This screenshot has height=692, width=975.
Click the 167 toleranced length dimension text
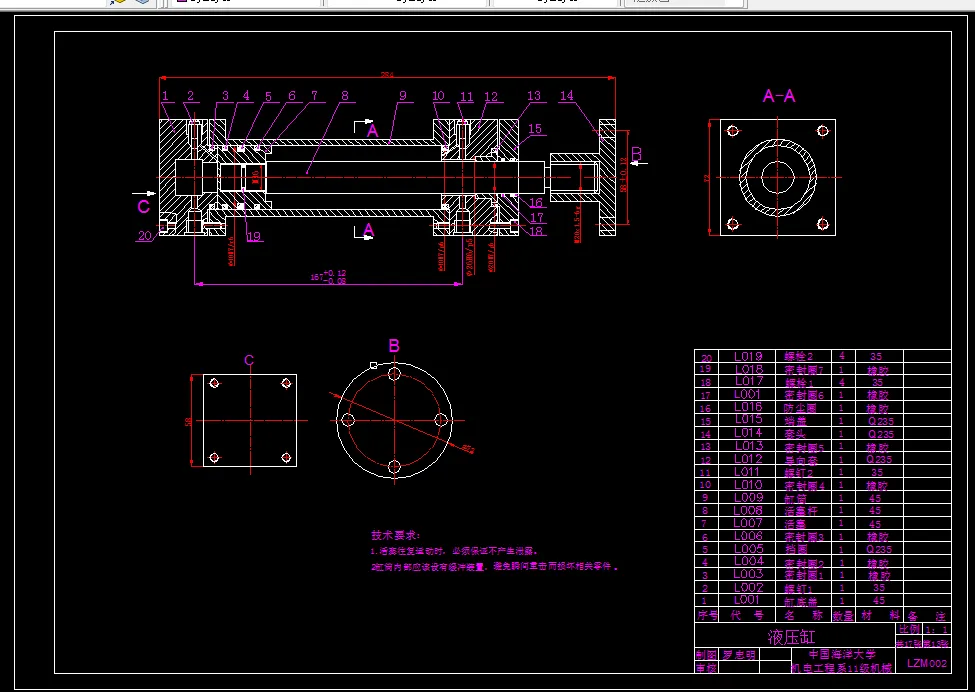click(x=328, y=277)
